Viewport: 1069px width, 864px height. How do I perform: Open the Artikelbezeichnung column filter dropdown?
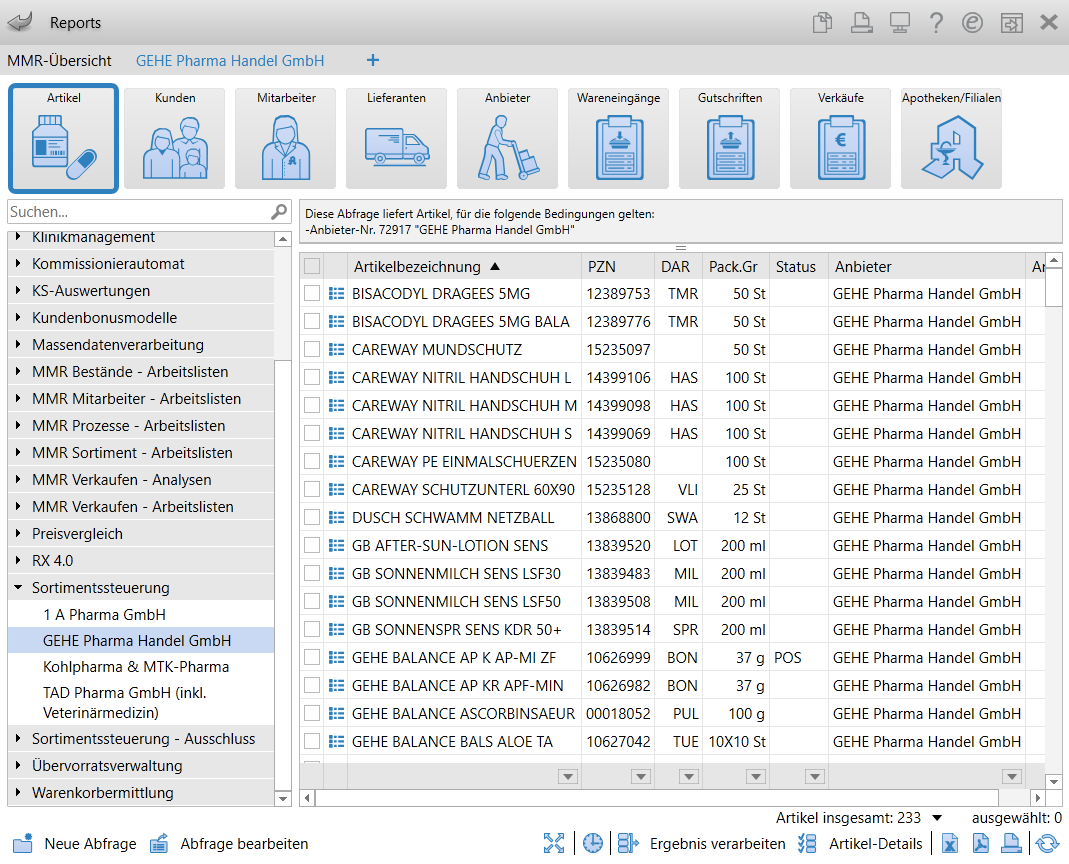(x=568, y=776)
